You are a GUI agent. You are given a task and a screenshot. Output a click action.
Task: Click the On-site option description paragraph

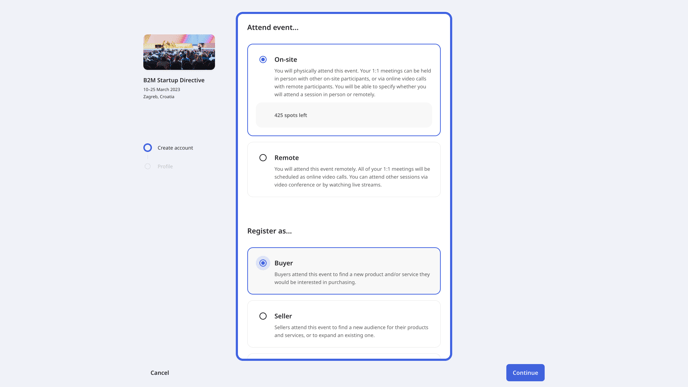[x=353, y=82]
